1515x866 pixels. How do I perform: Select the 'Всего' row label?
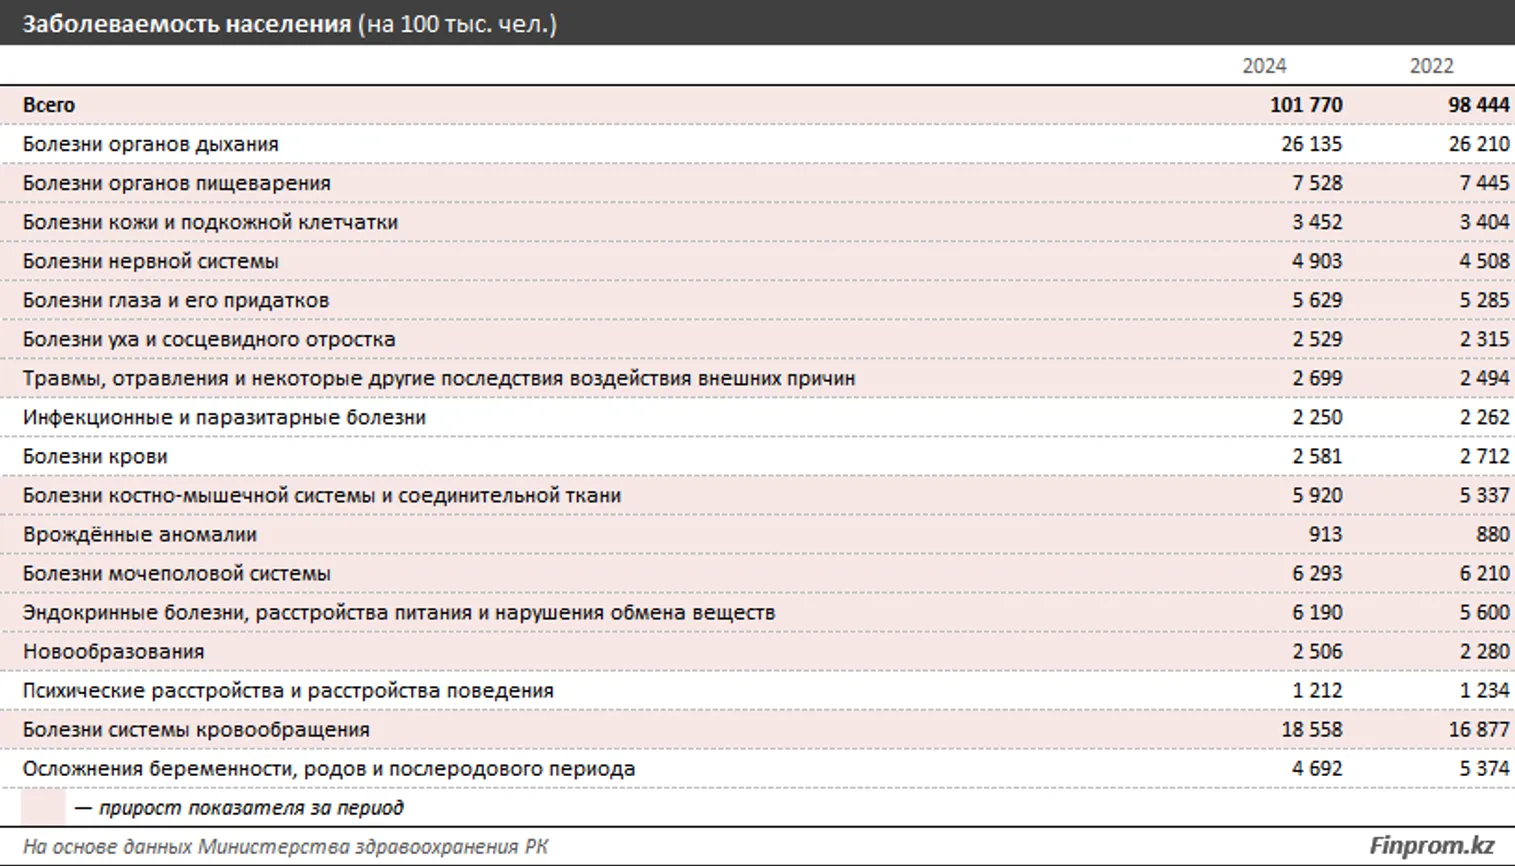click(x=49, y=105)
